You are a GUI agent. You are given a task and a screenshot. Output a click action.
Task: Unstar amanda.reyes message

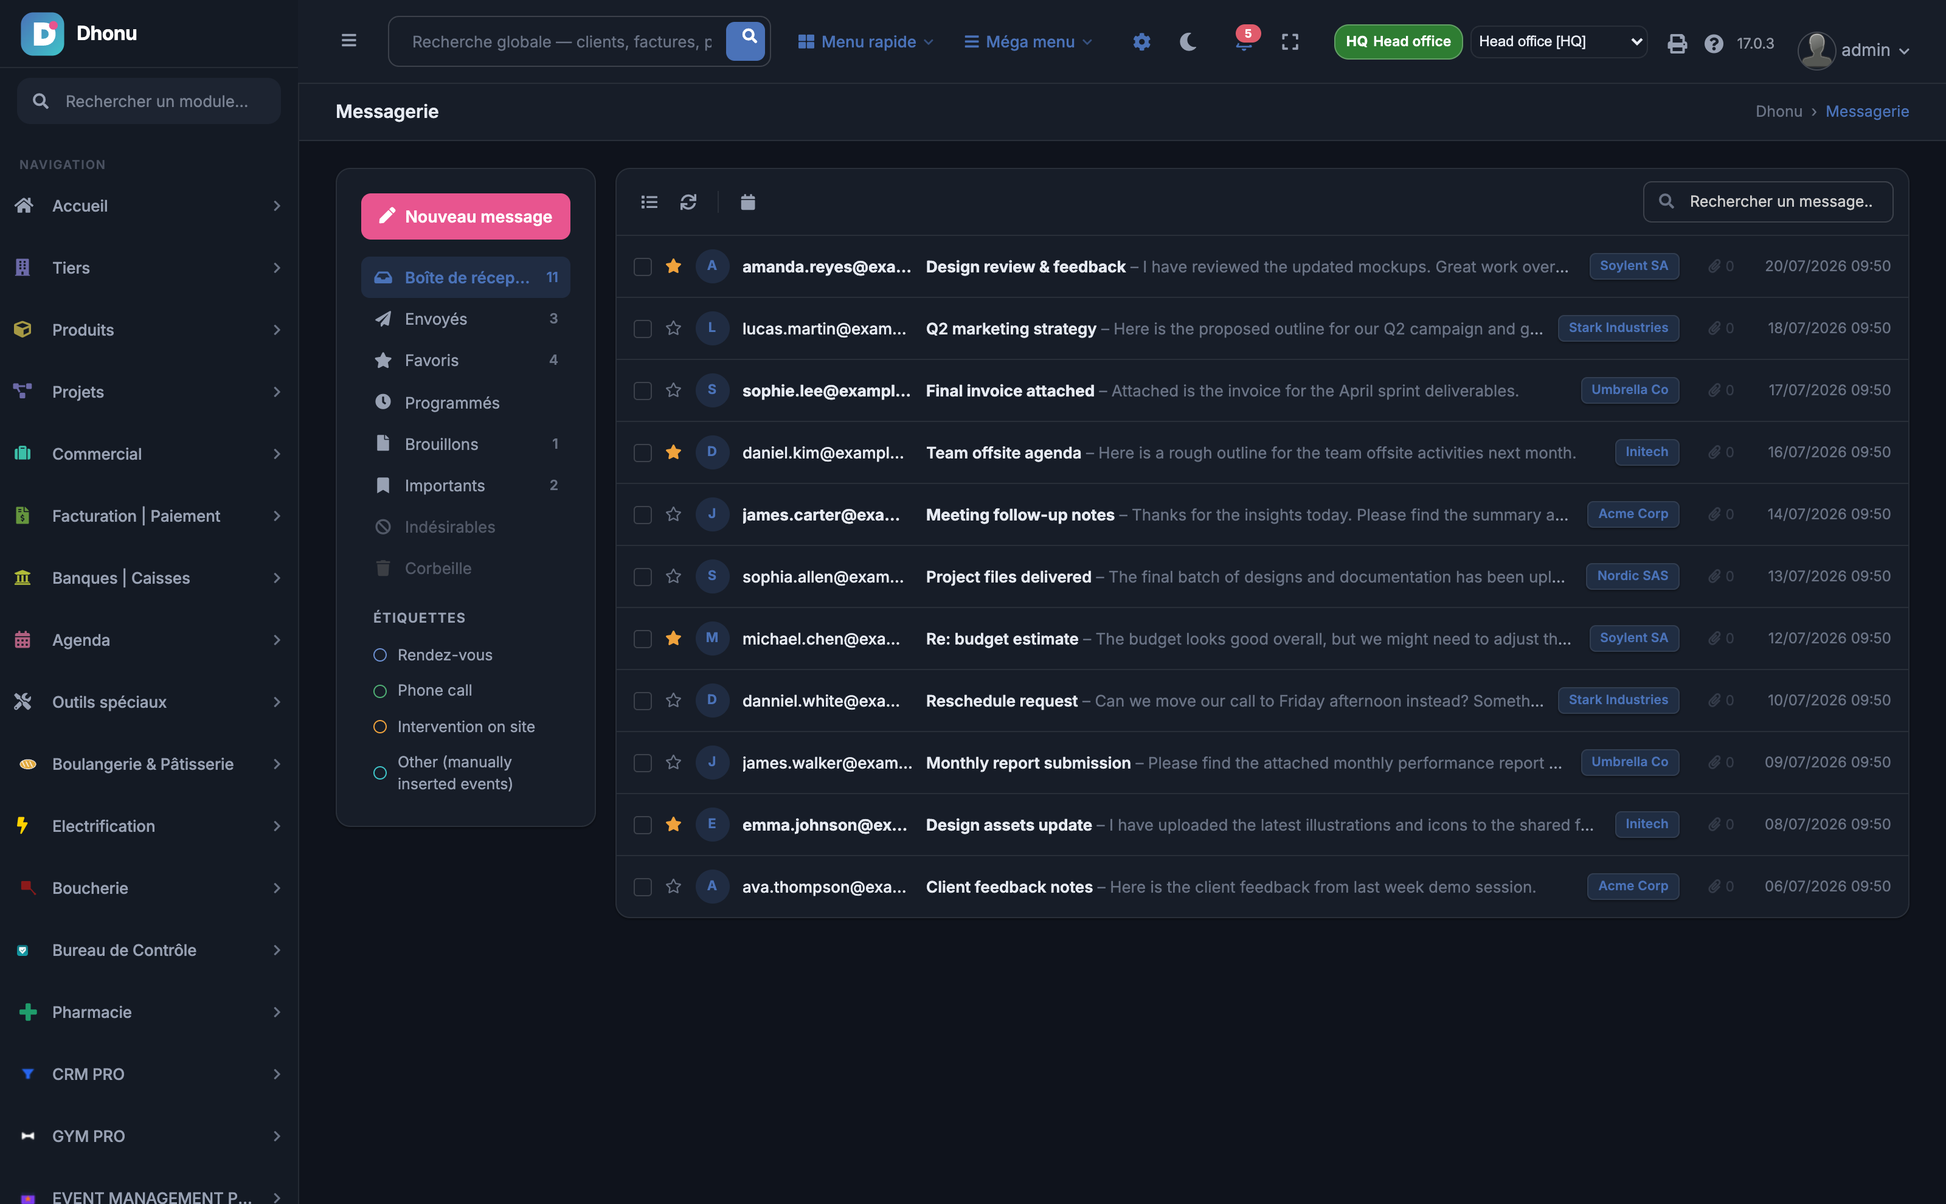673,266
